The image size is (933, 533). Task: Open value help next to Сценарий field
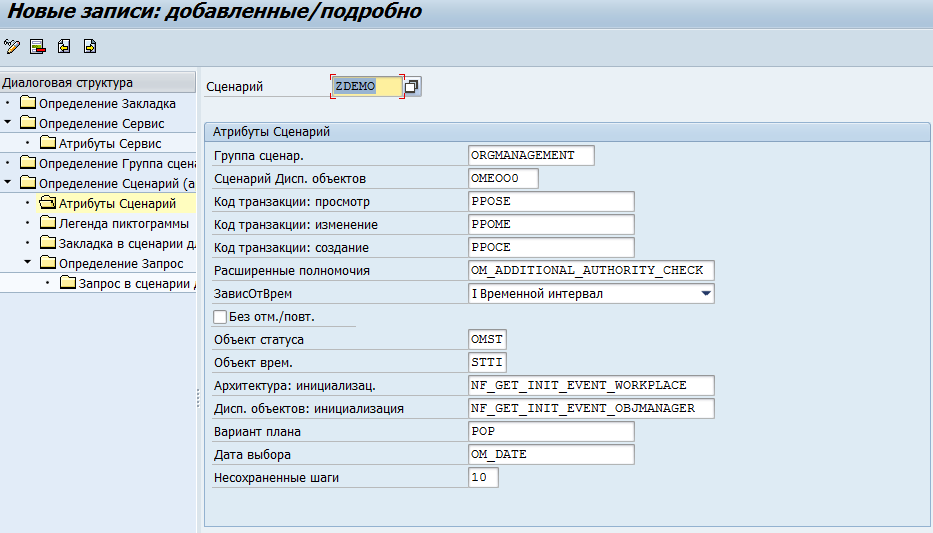pos(412,87)
